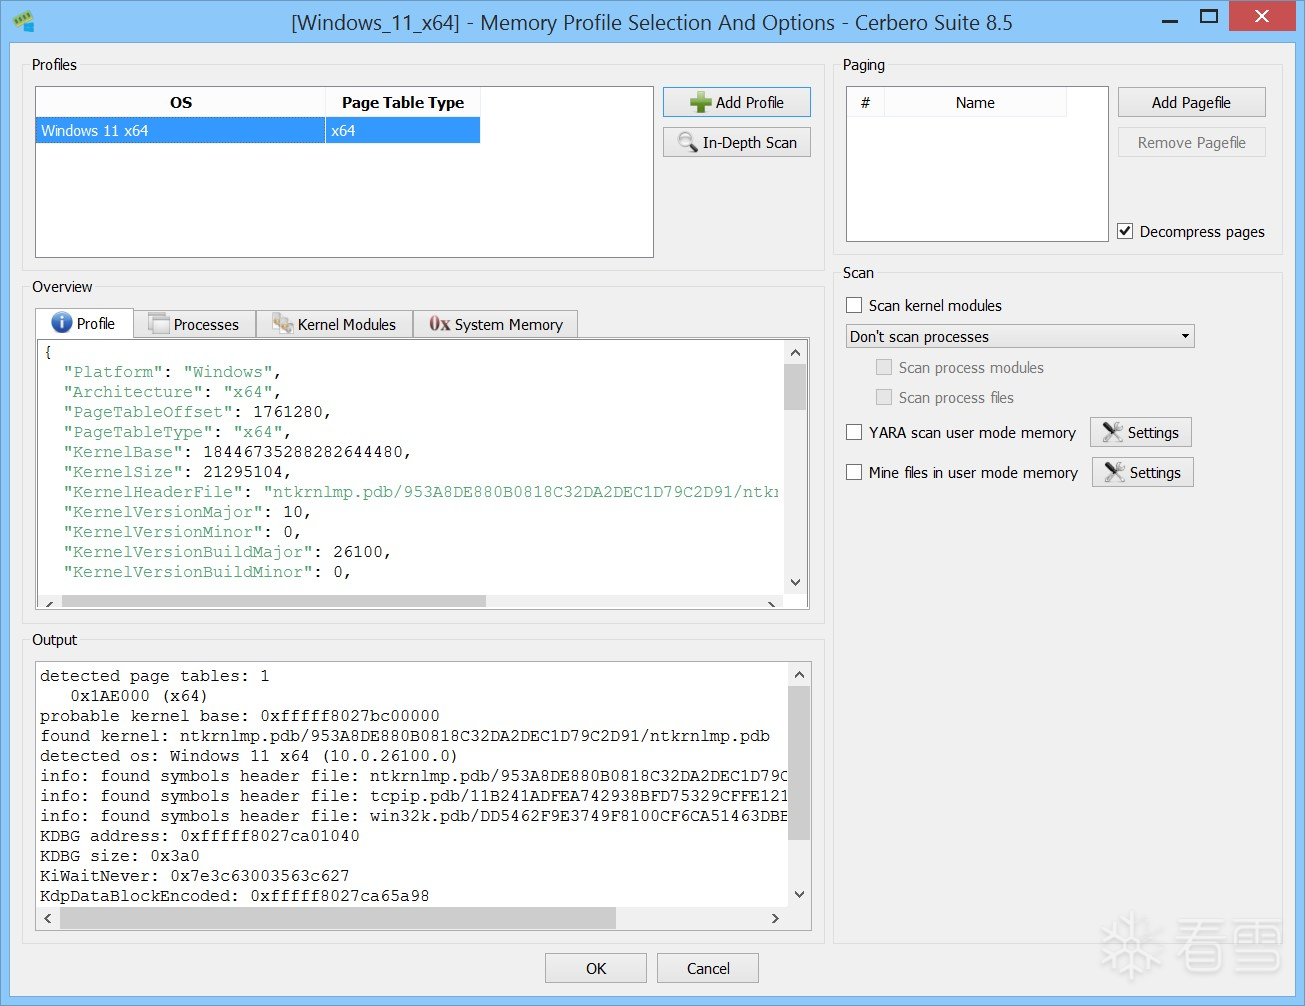
Task: Click the tools icon on YARA Settings button
Action: [1112, 432]
